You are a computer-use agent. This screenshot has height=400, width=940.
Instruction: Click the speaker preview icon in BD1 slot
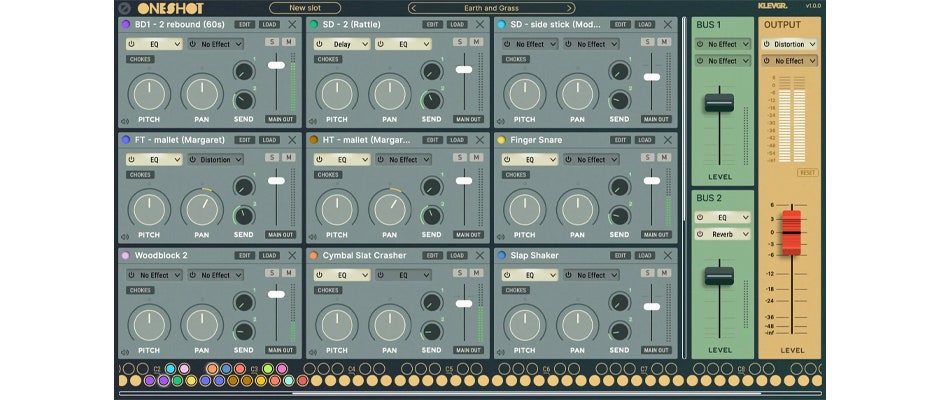click(x=124, y=119)
